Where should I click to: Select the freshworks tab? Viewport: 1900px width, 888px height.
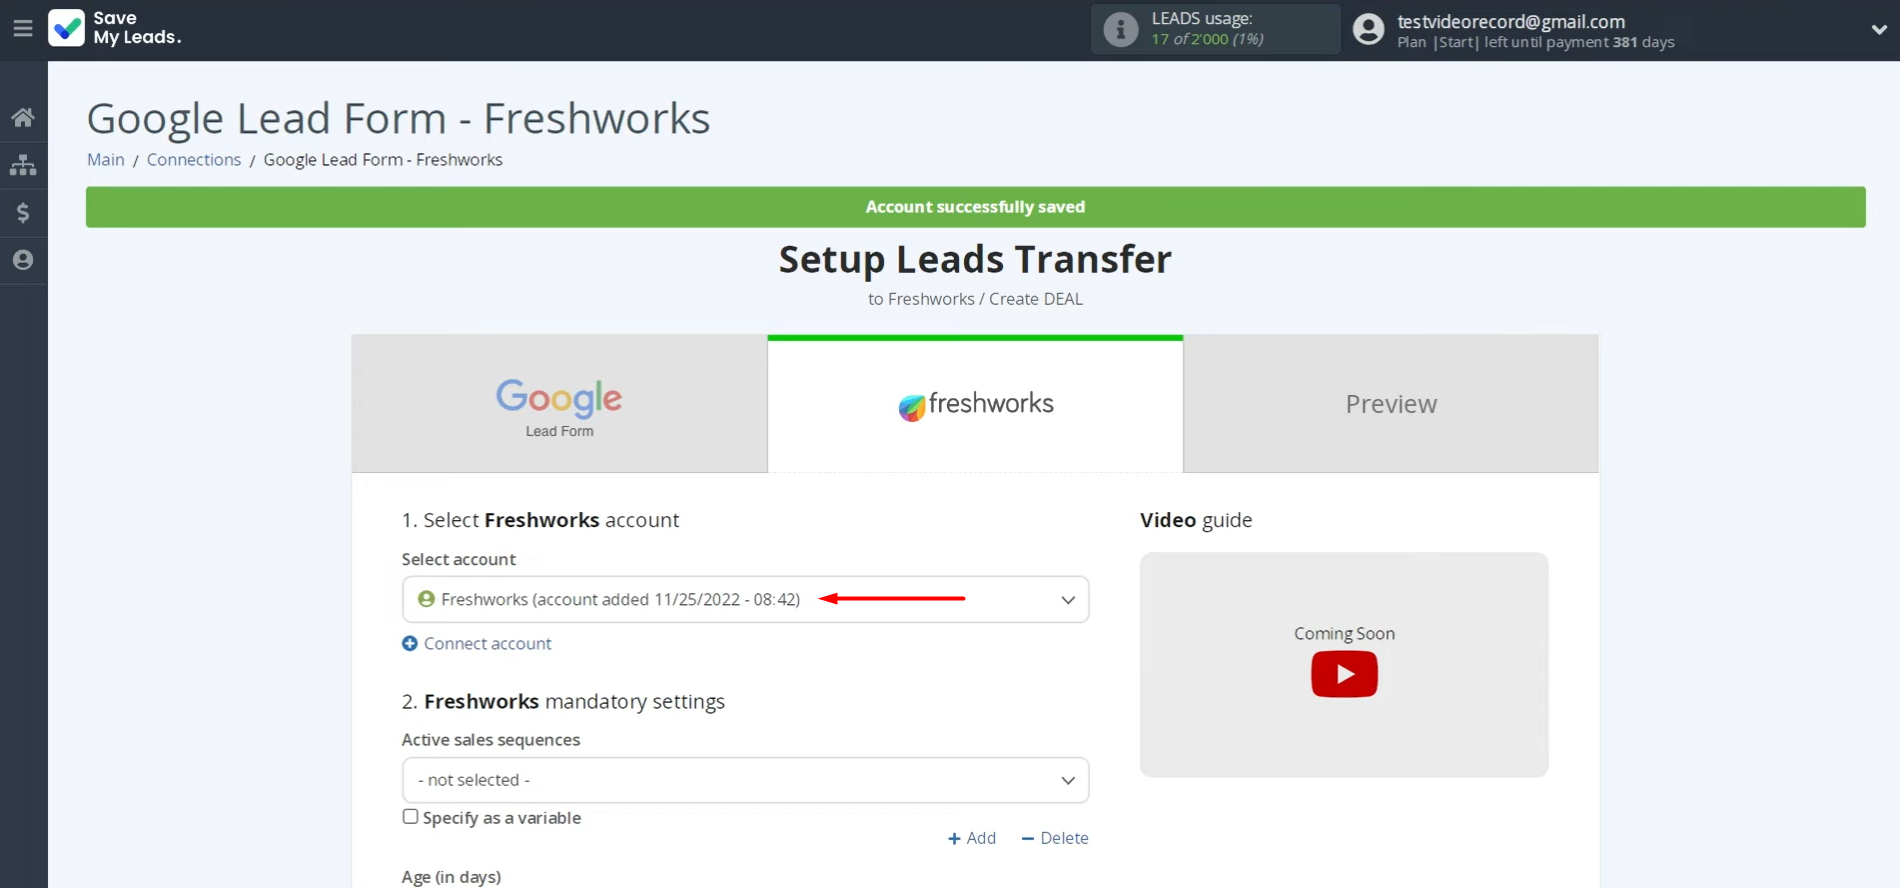(x=975, y=404)
